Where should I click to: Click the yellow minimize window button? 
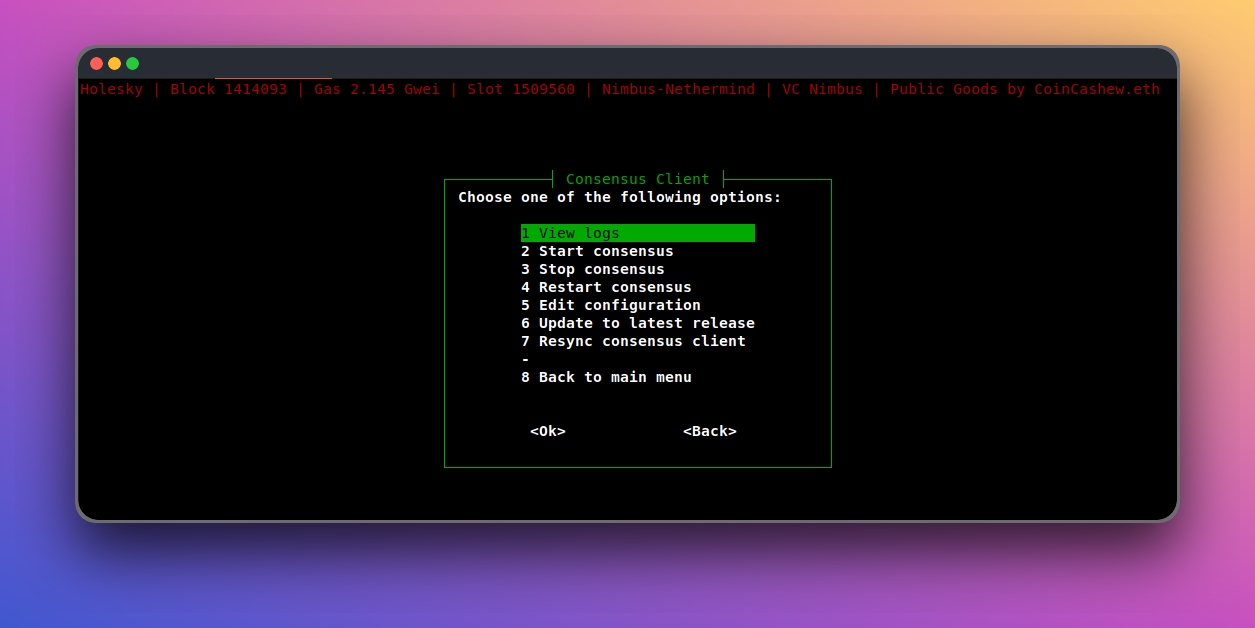(115, 63)
